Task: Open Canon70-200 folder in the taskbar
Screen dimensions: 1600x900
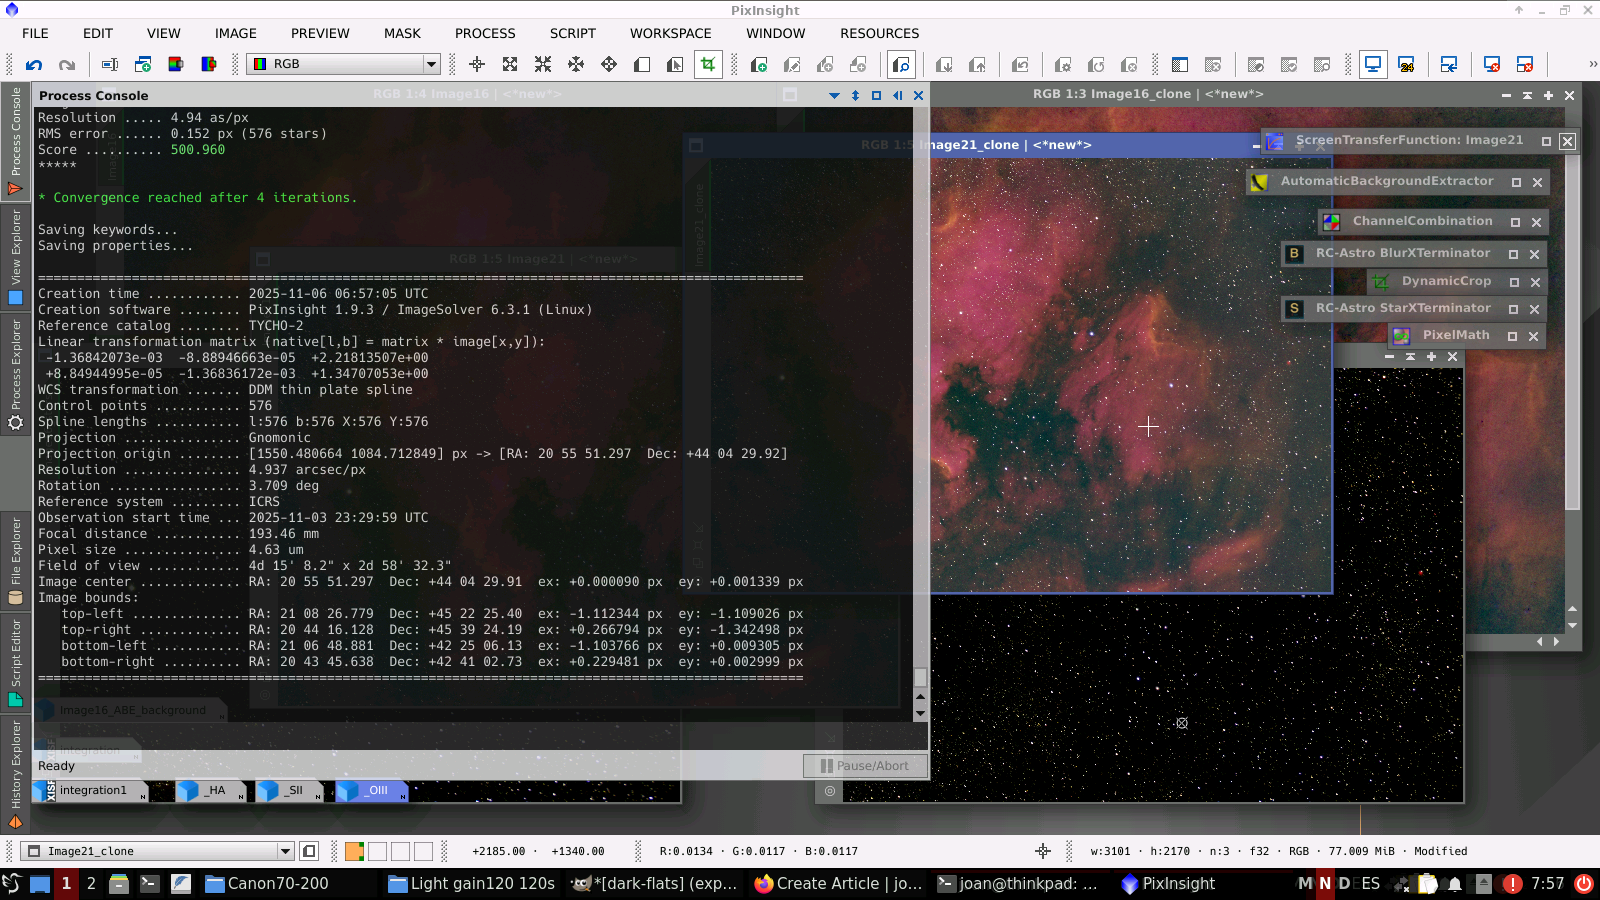Action: coord(267,884)
